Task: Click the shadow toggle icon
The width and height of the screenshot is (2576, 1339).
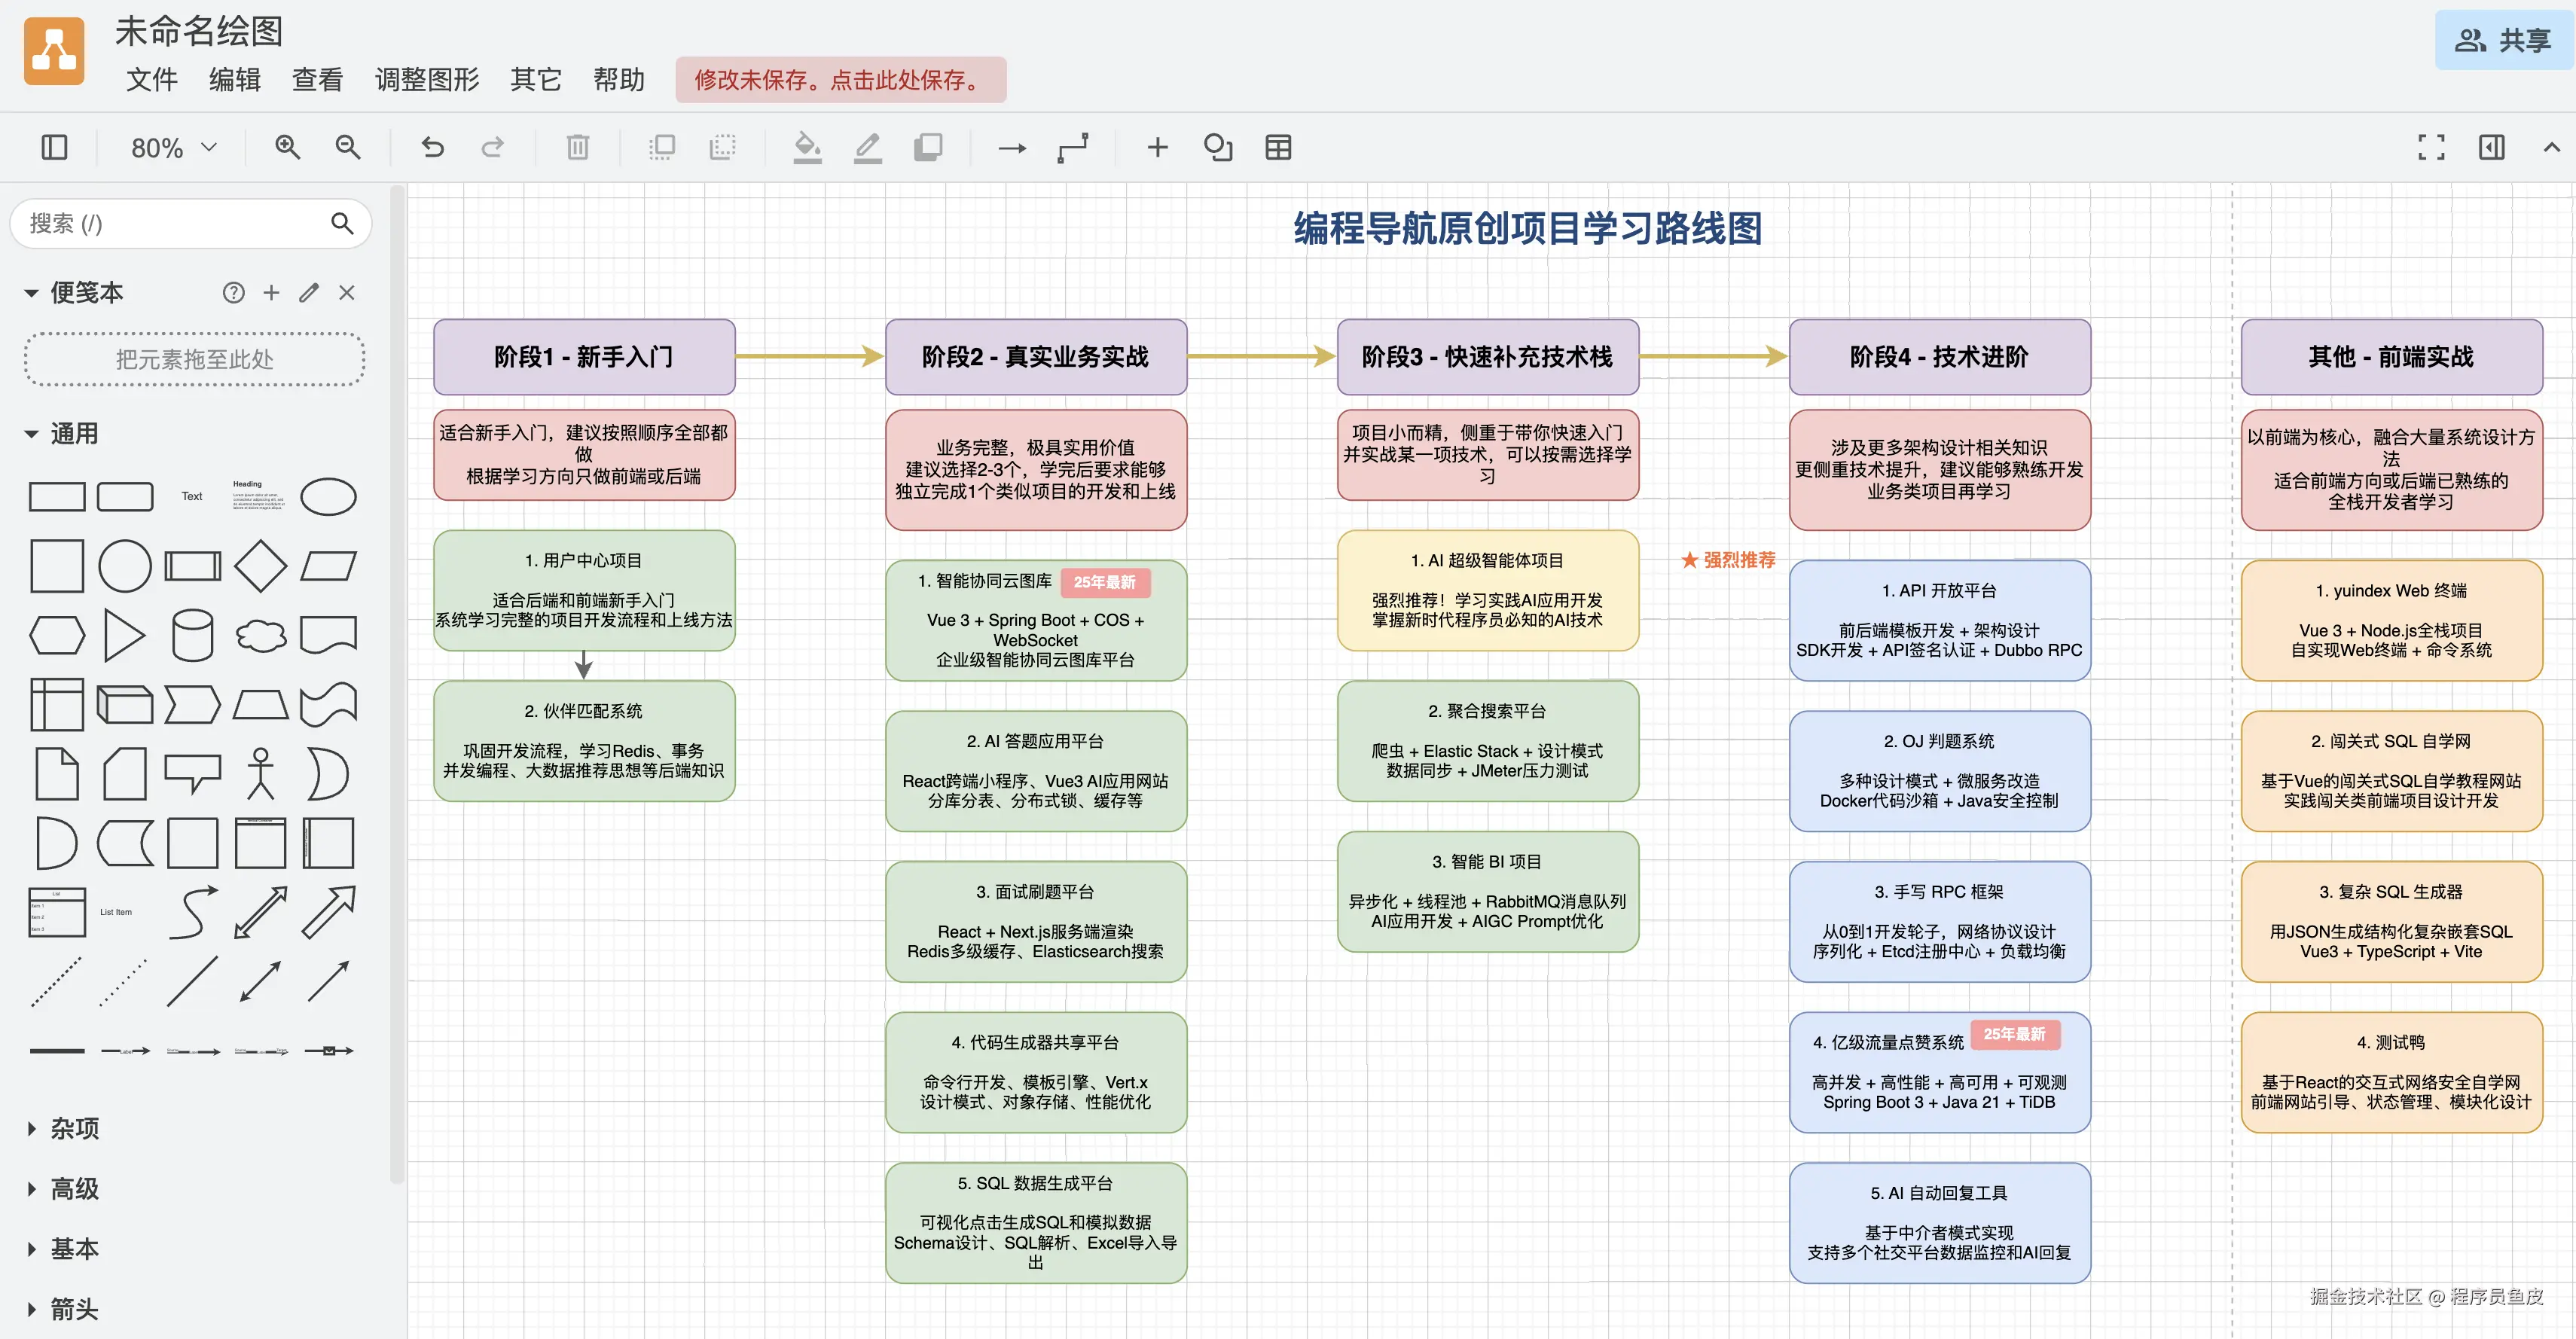Action: (x=928, y=147)
